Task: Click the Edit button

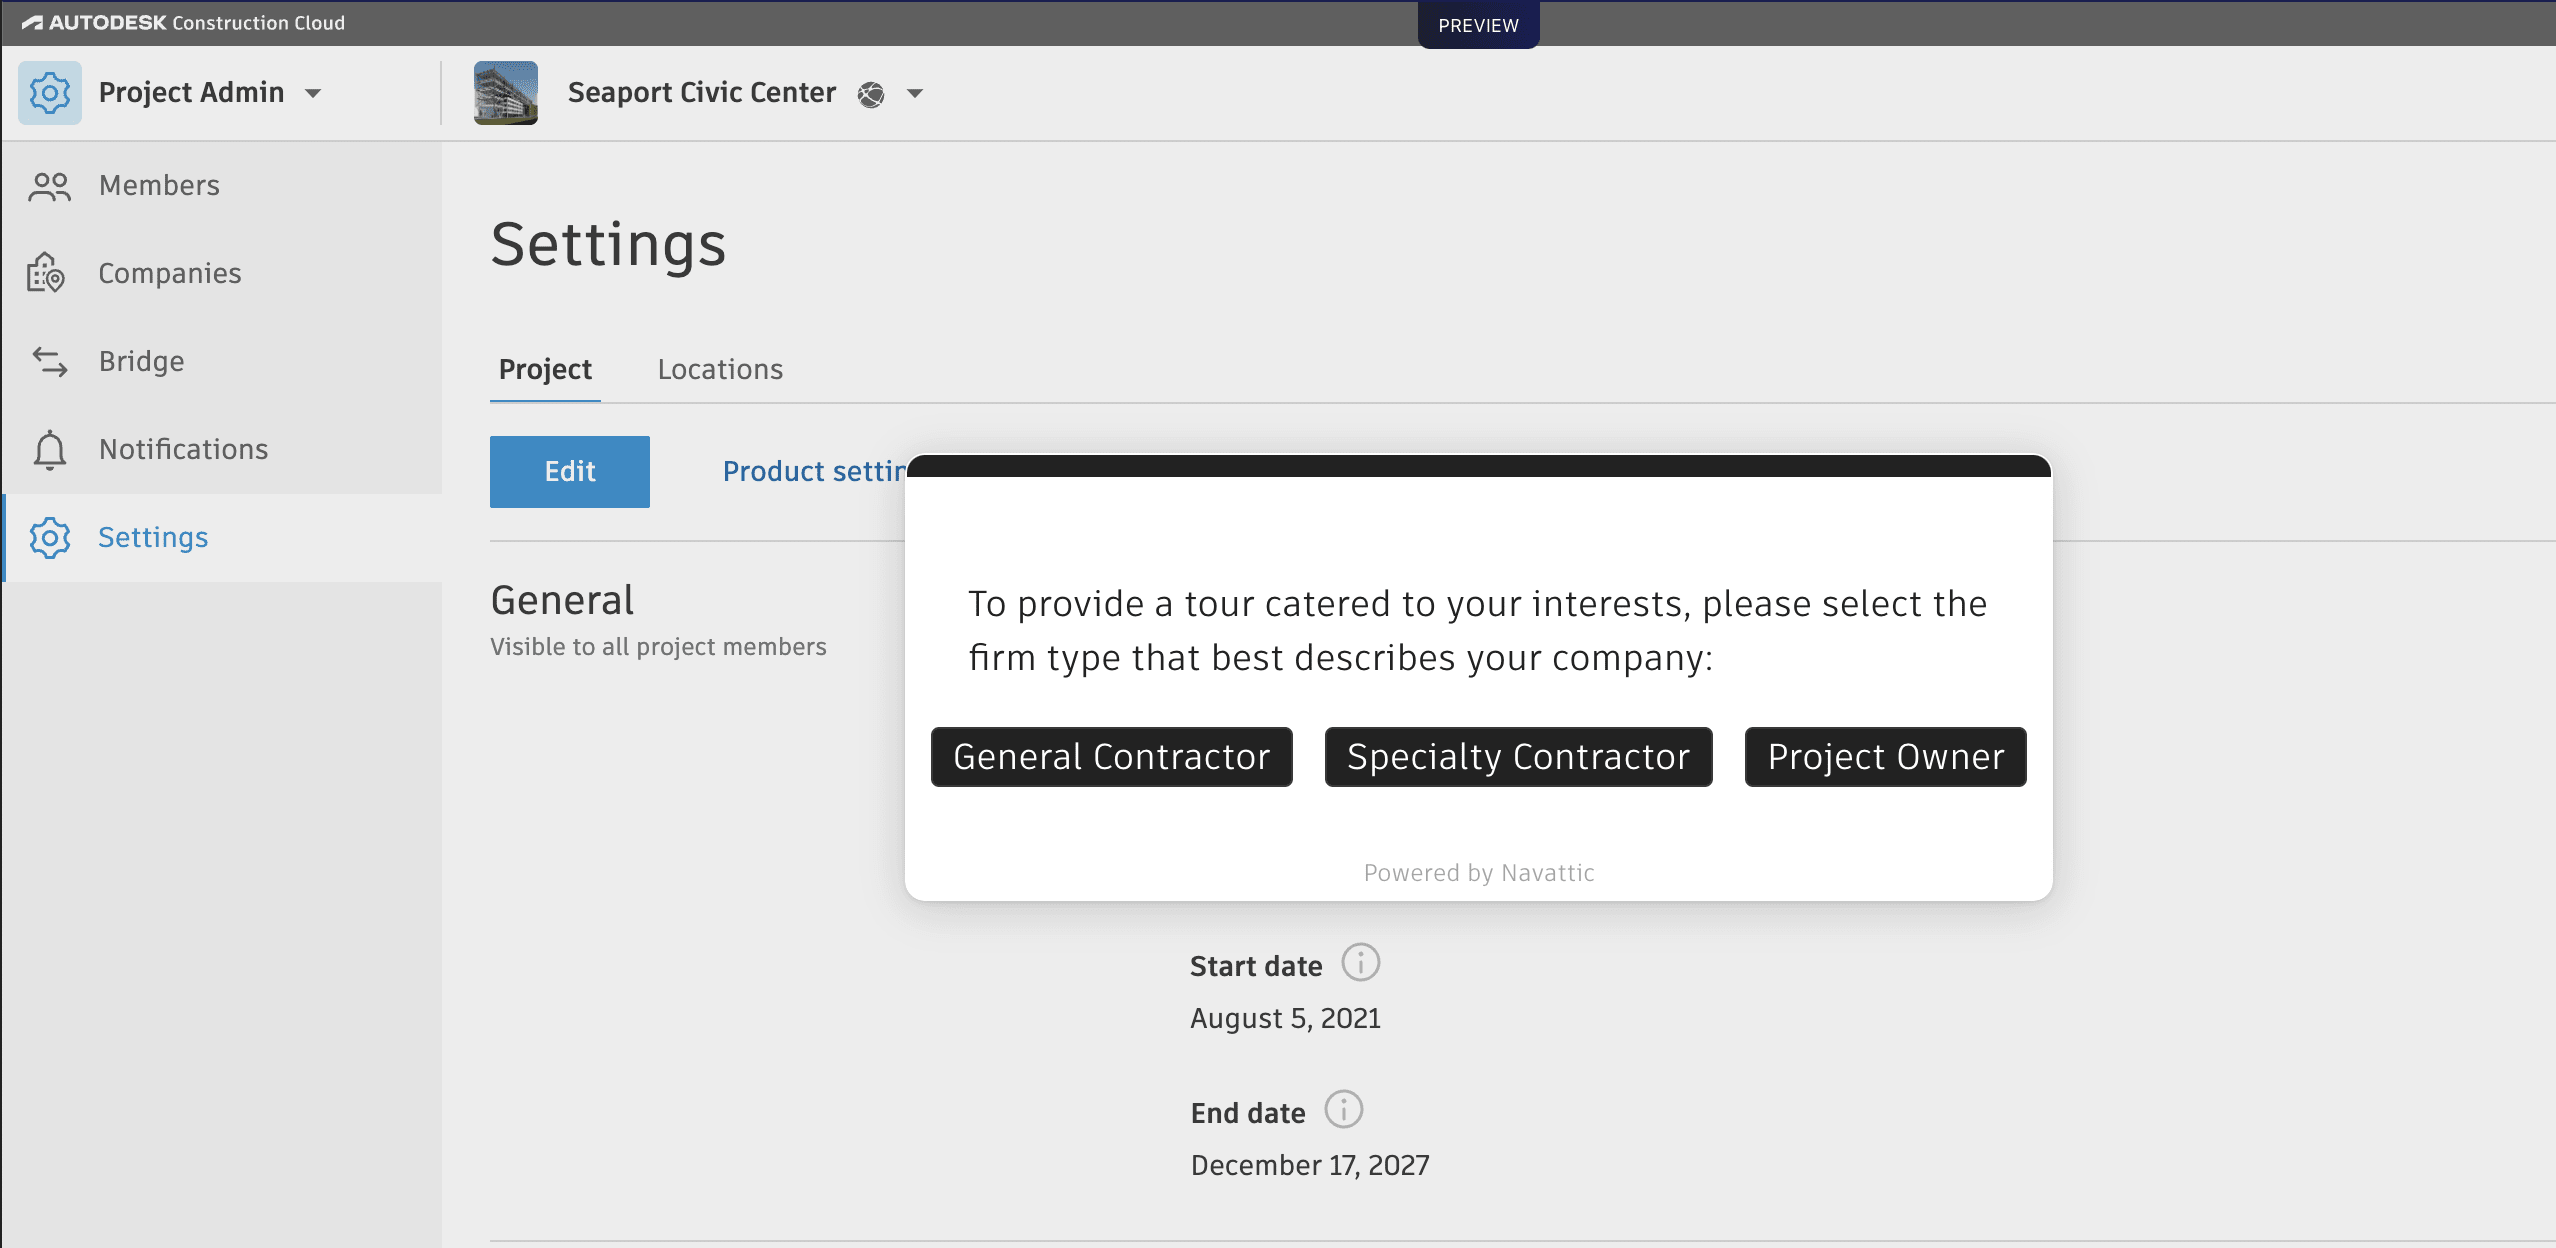Action: tap(569, 471)
